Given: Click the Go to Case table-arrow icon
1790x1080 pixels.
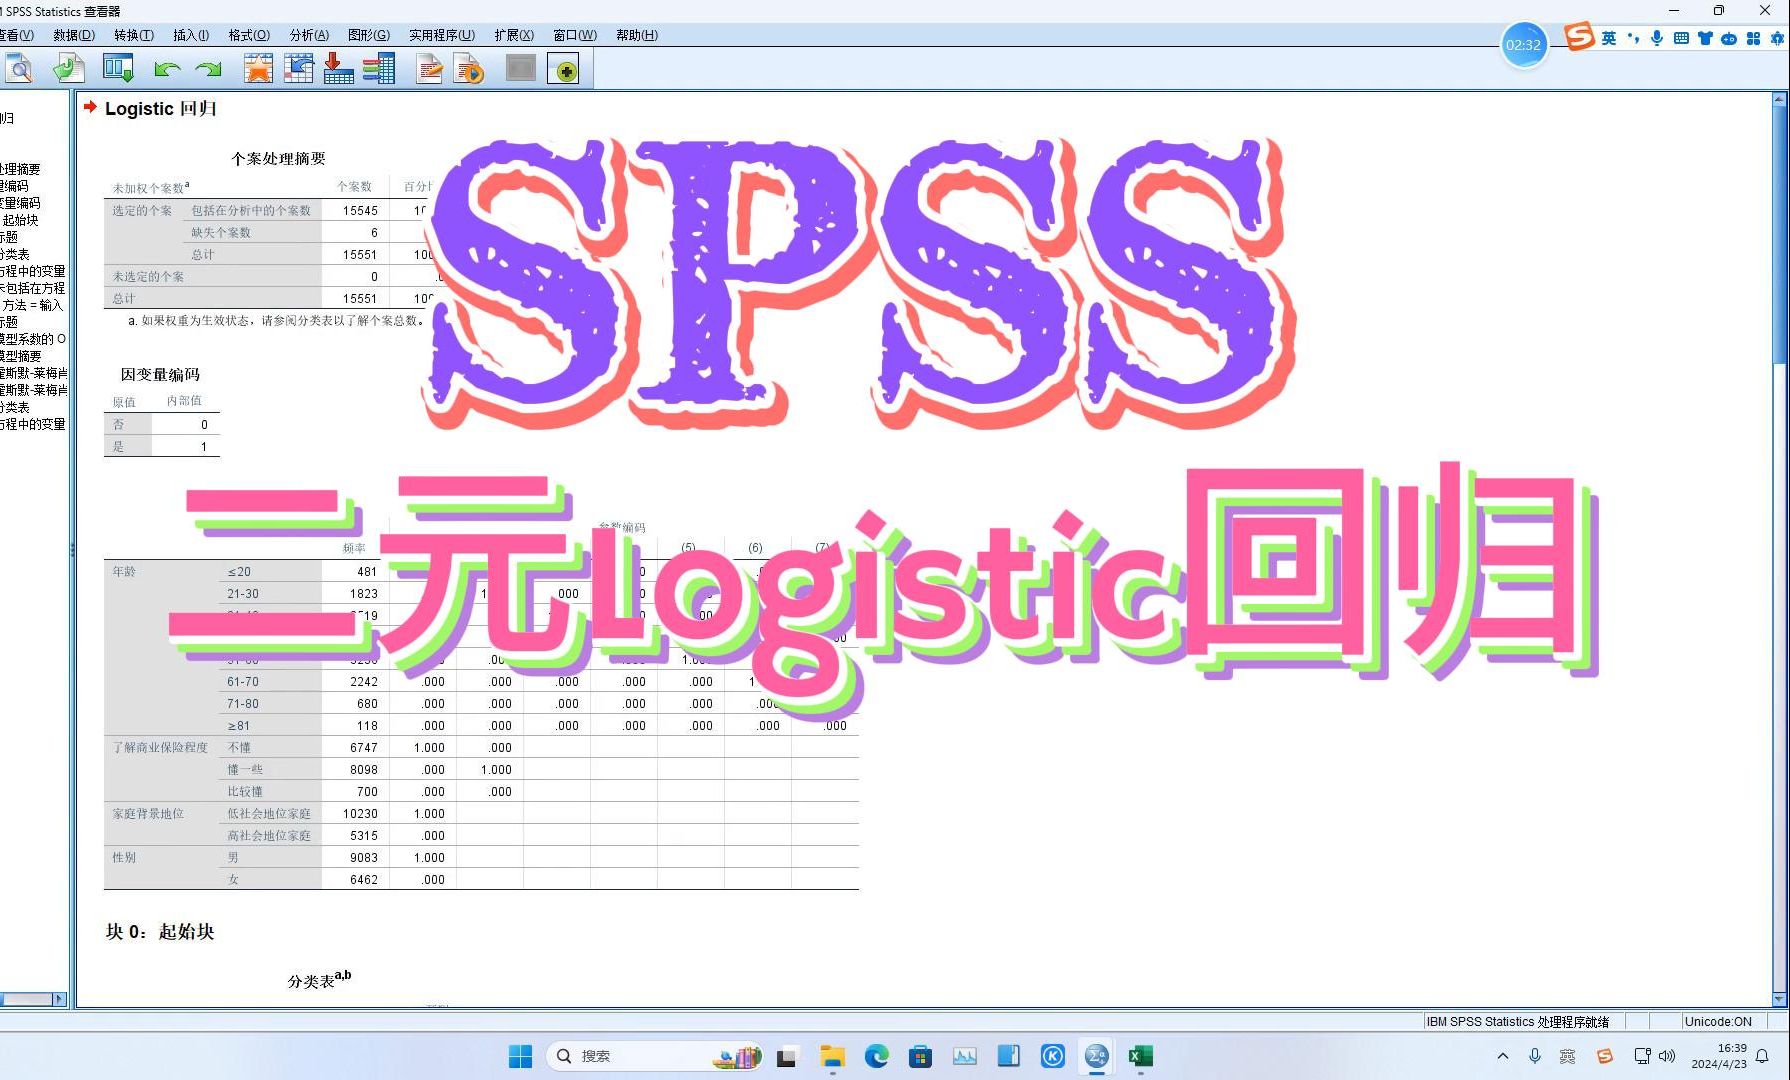Looking at the screenshot, I should click(298, 69).
